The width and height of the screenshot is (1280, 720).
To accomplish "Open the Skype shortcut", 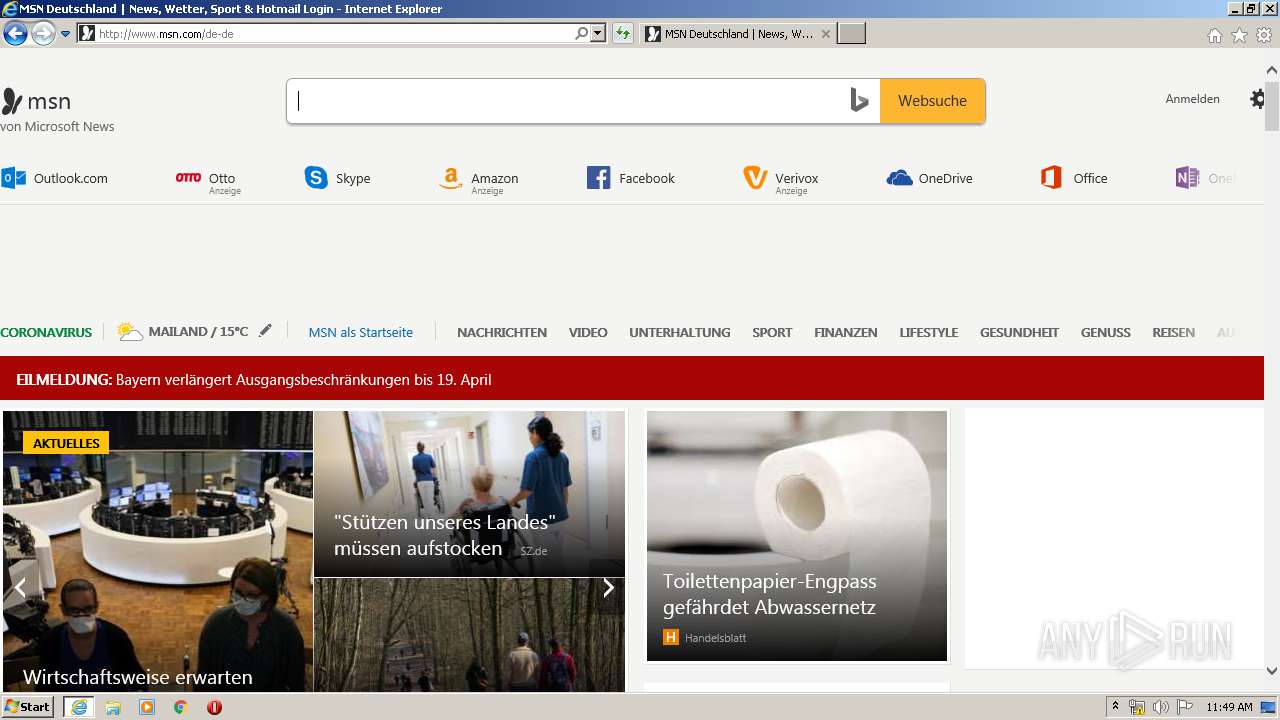I will coord(338,178).
